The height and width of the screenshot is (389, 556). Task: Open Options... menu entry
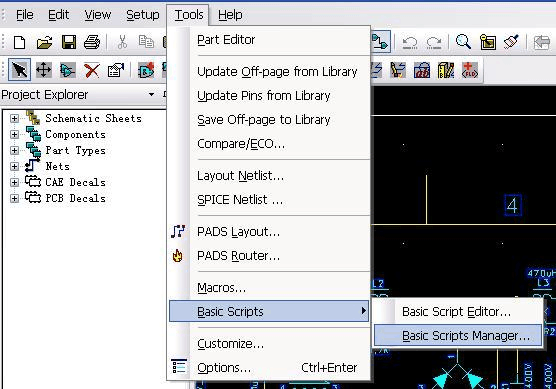click(x=269, y=368)
